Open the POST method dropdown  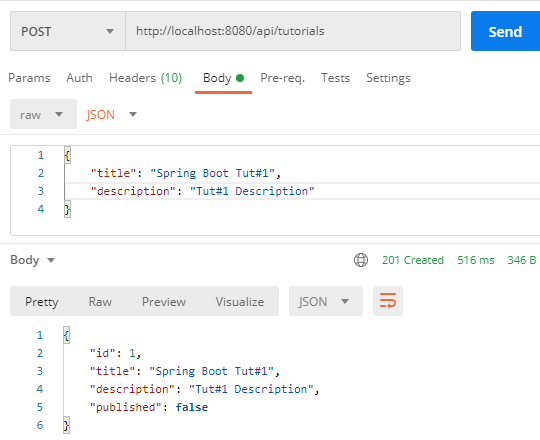point(68,31)
